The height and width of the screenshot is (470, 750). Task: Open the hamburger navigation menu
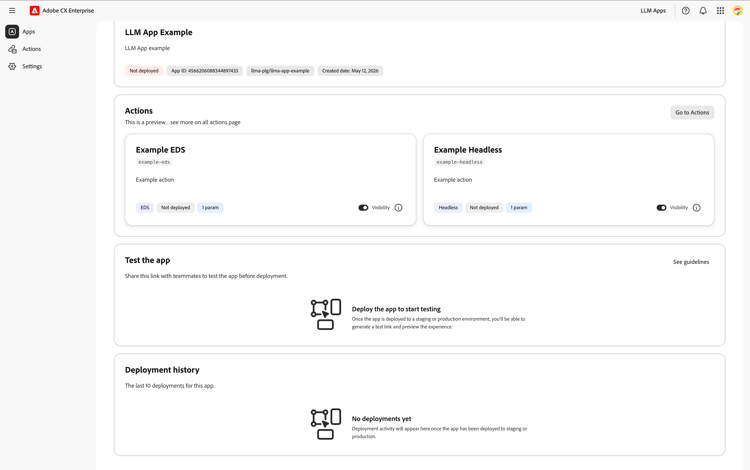[12, 11]
